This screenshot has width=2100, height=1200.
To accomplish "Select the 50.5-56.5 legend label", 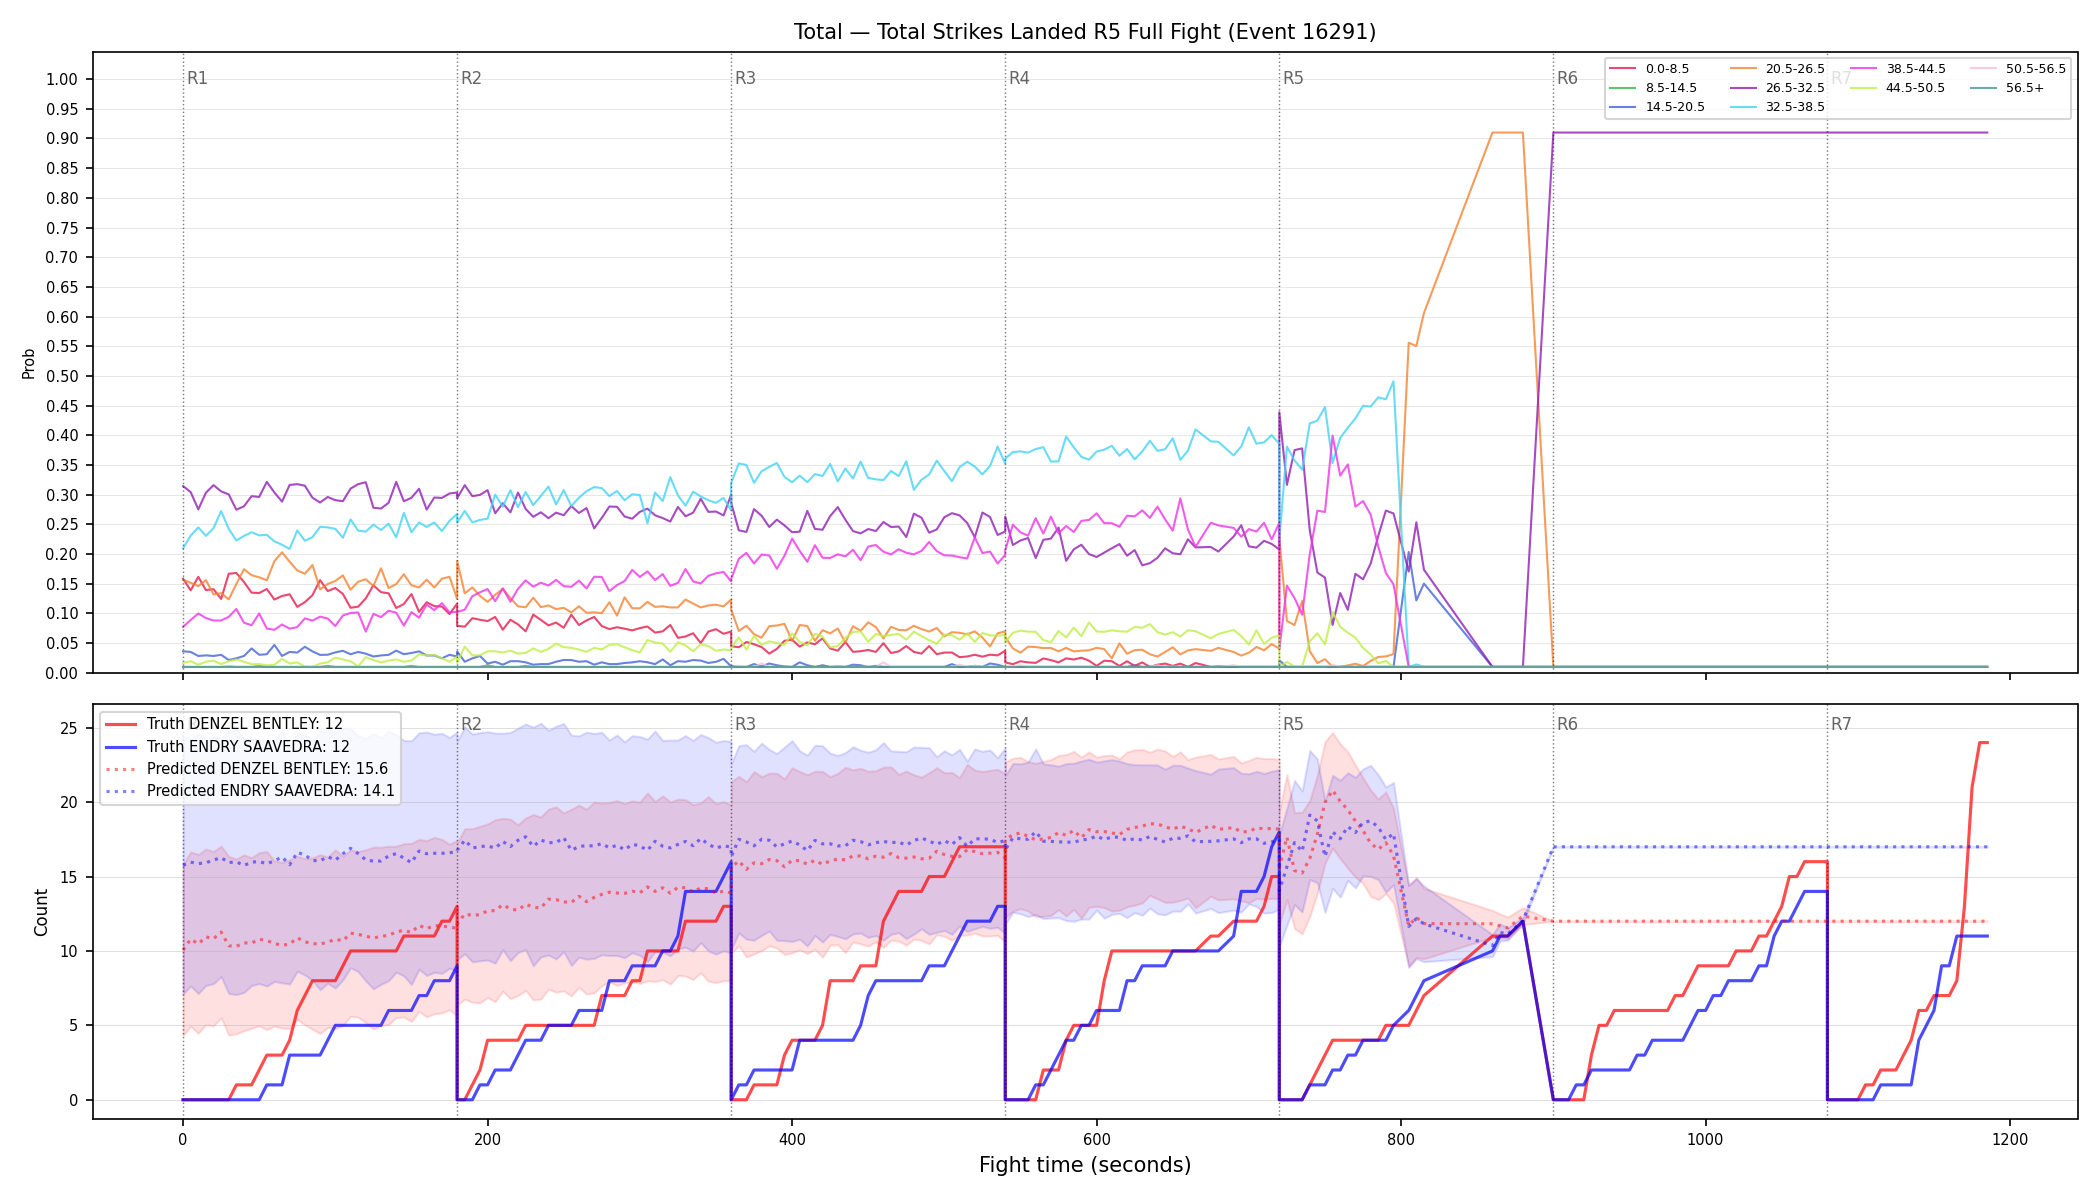I will point(2036,69).
